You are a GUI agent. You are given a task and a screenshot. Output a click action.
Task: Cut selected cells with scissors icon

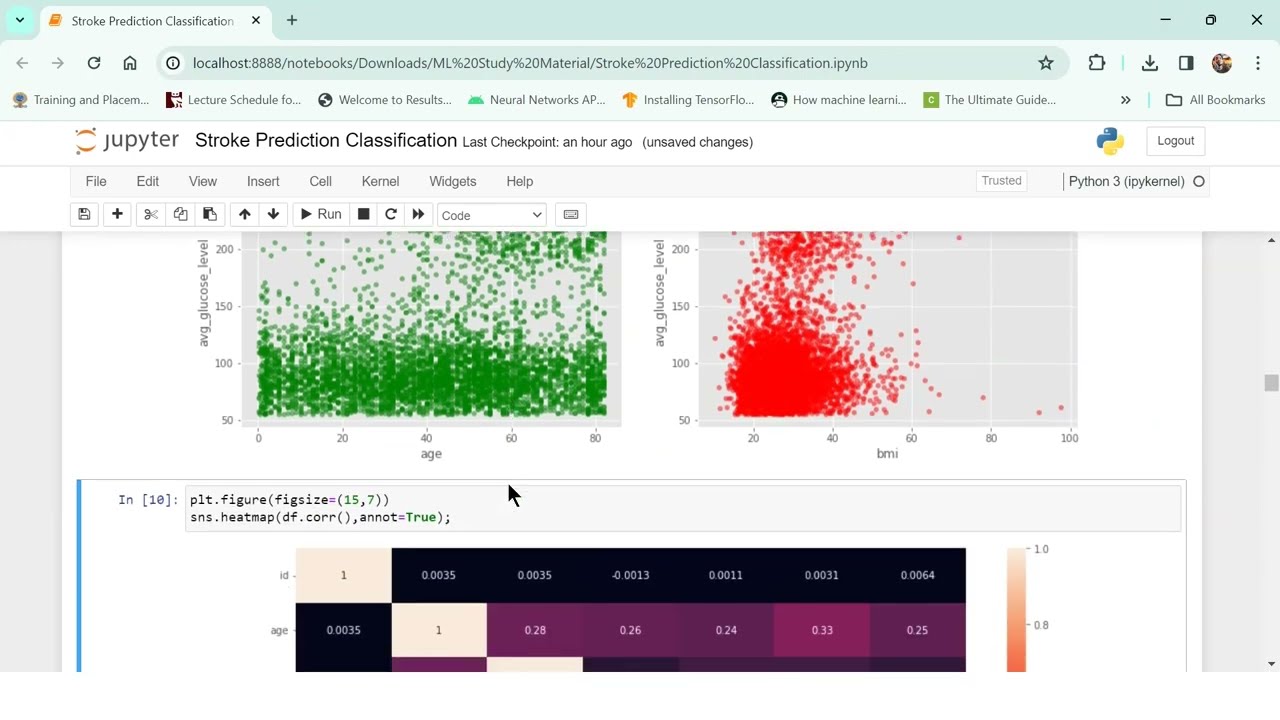coord(151,215)
